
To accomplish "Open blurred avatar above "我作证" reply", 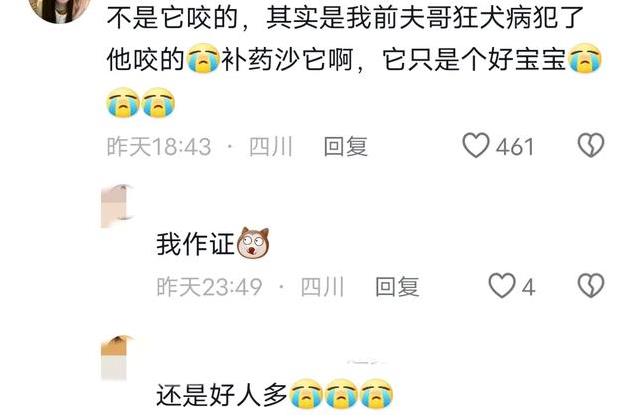I will [x=117, y=206].
